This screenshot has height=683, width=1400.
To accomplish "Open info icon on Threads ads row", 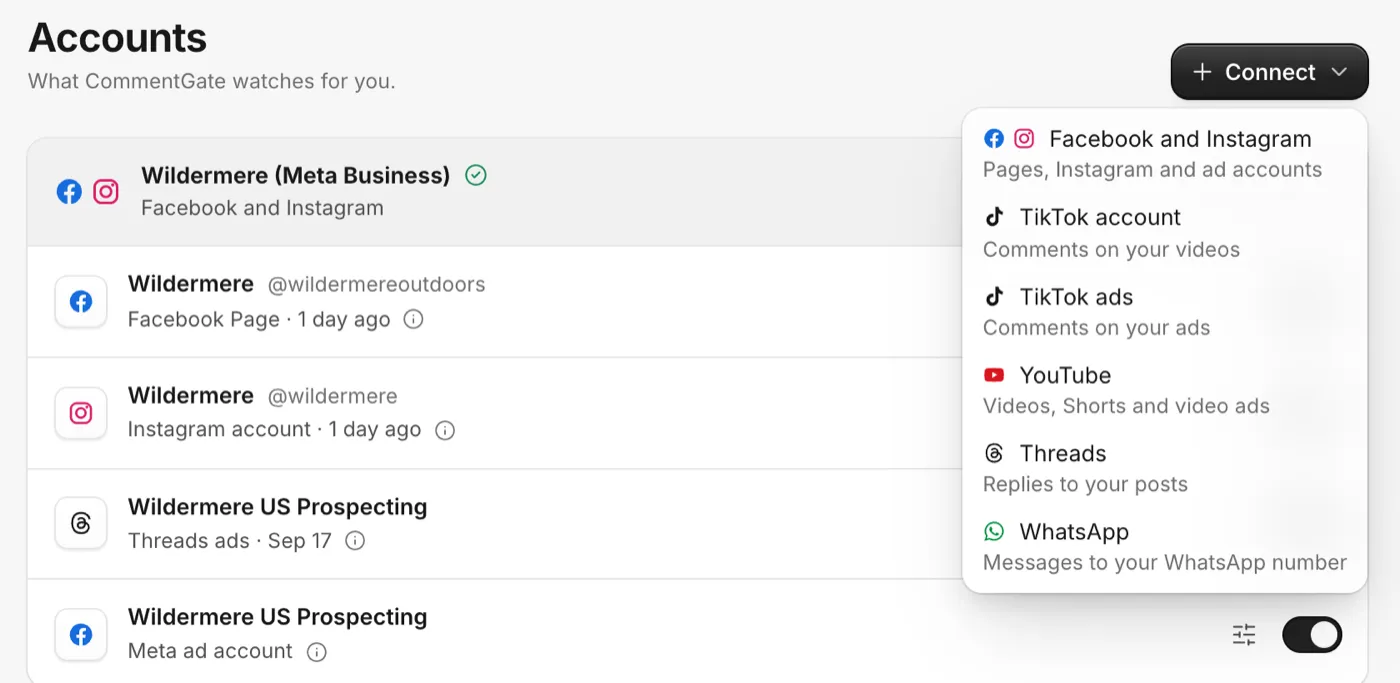I will click(x=355, y=541).
